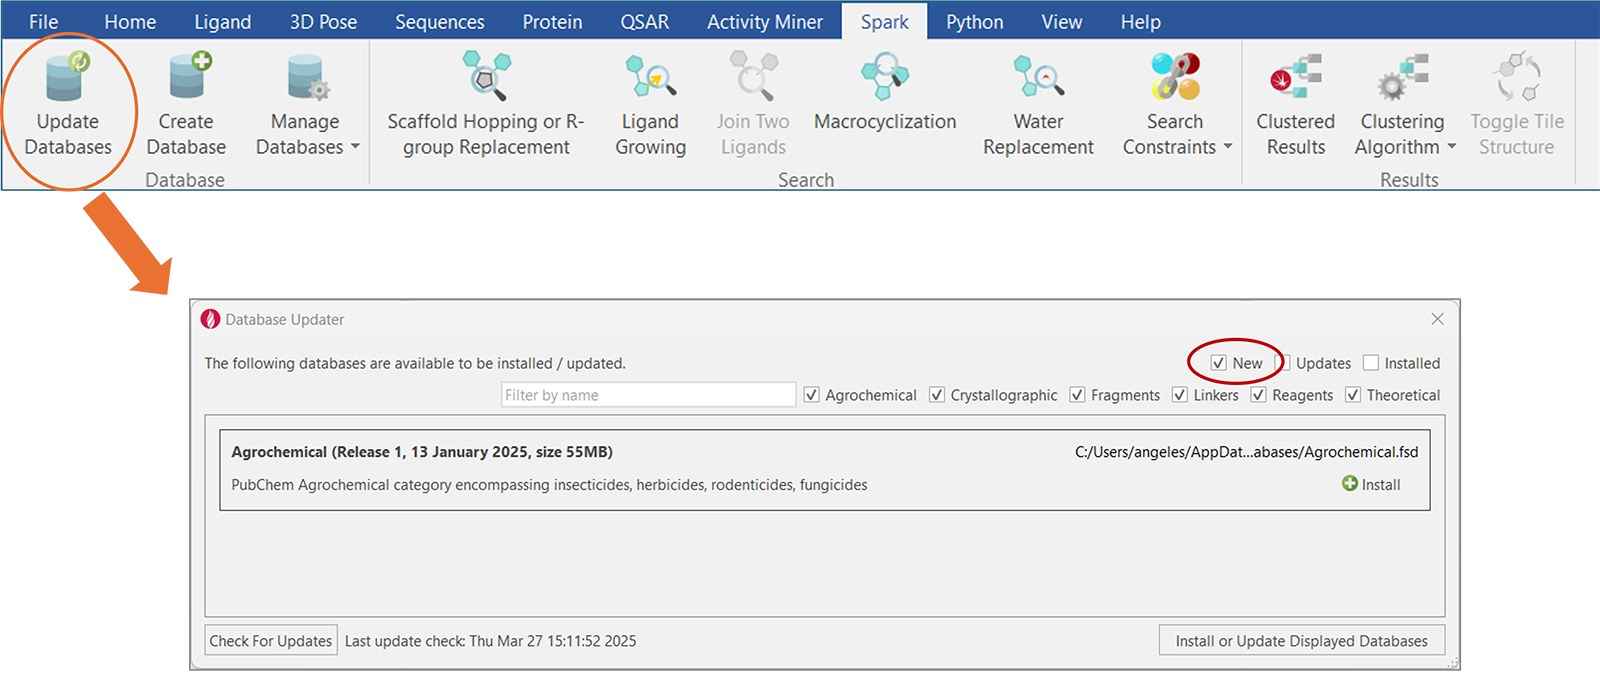Click the Database Updater flame logo
Viewport: 1600px width, 693px height.
[x=210, y=319]
